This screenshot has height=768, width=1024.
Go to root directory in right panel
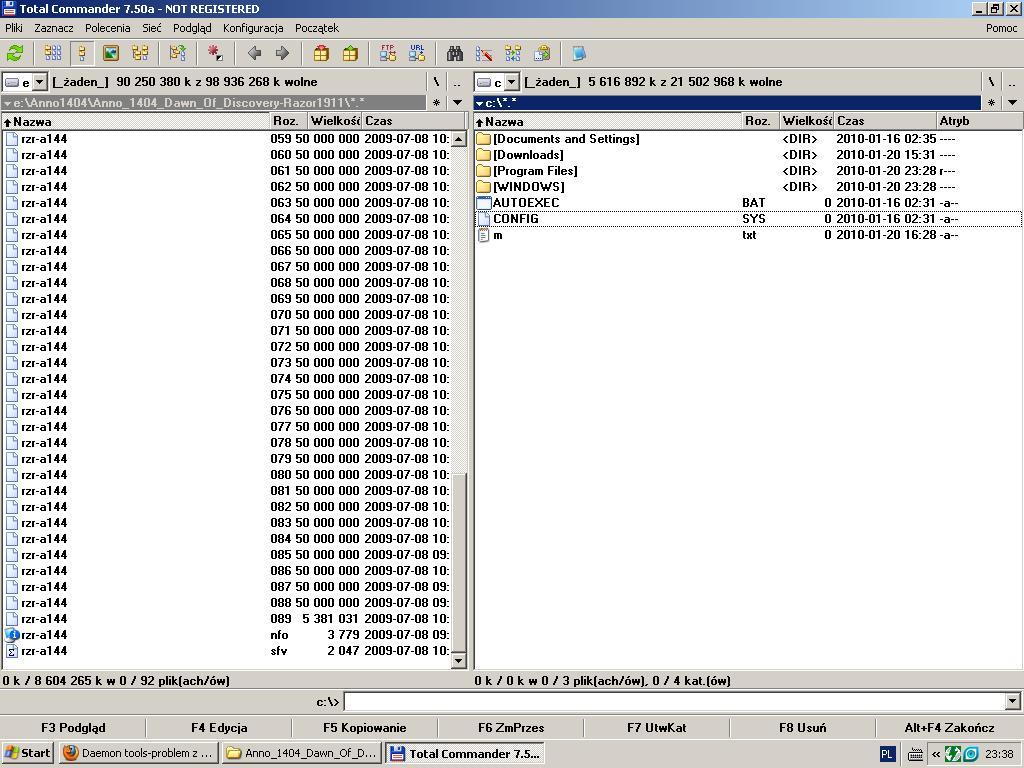pyautogui.click(x=991, y=82)
